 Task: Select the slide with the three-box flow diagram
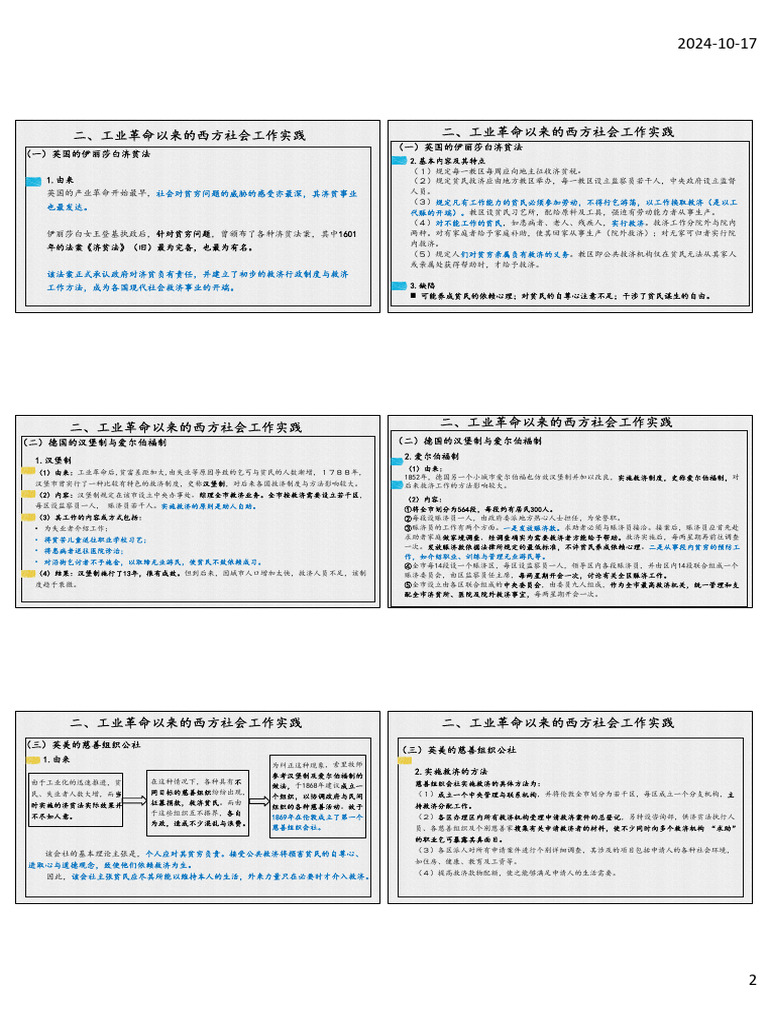(198, 807)
